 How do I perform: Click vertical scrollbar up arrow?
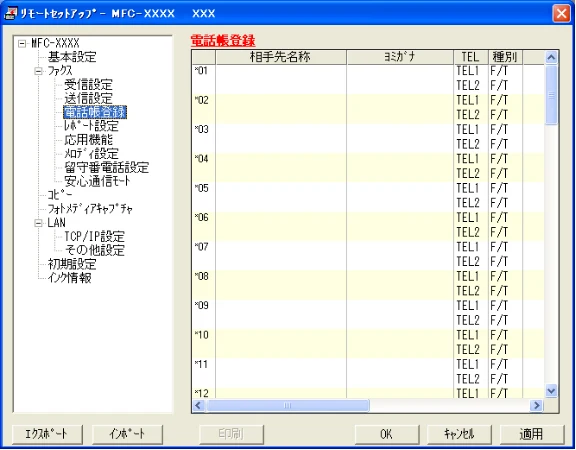551,57
